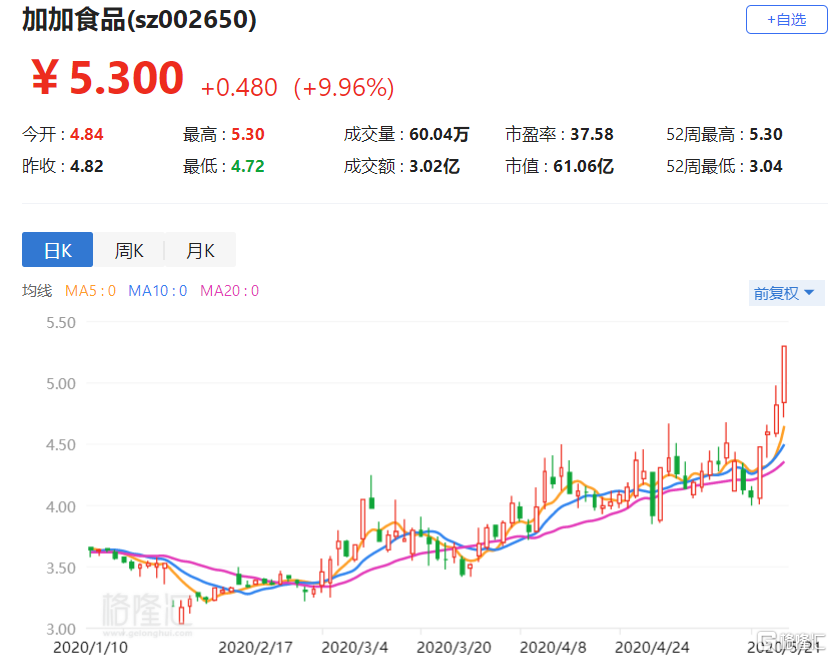Click the 市值 value 61.06亿

click(583, 166)
